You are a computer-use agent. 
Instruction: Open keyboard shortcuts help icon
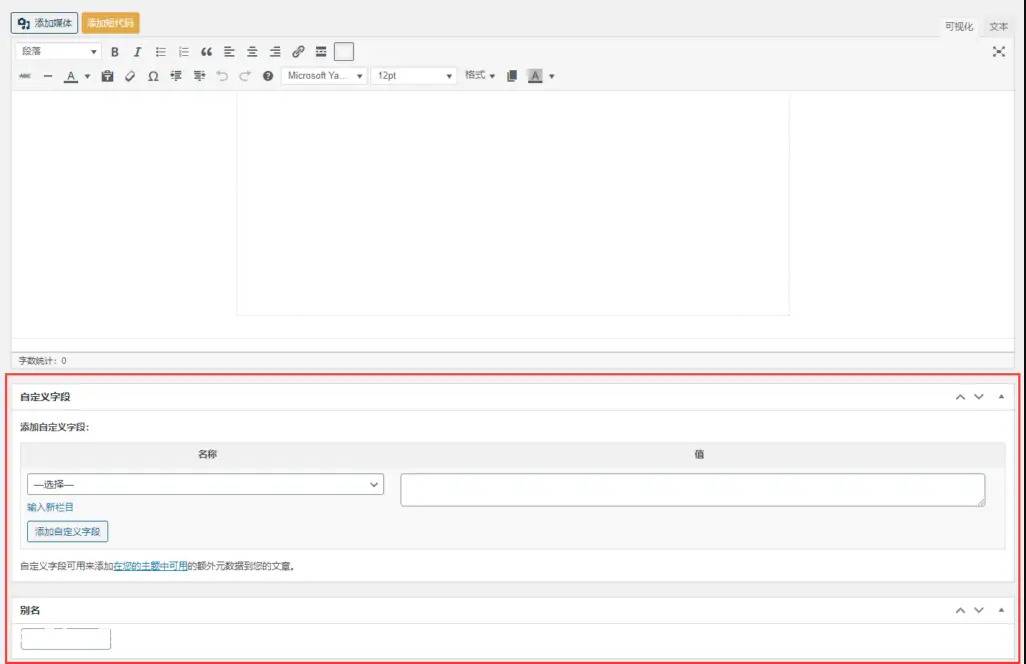[x=268, y=76]
